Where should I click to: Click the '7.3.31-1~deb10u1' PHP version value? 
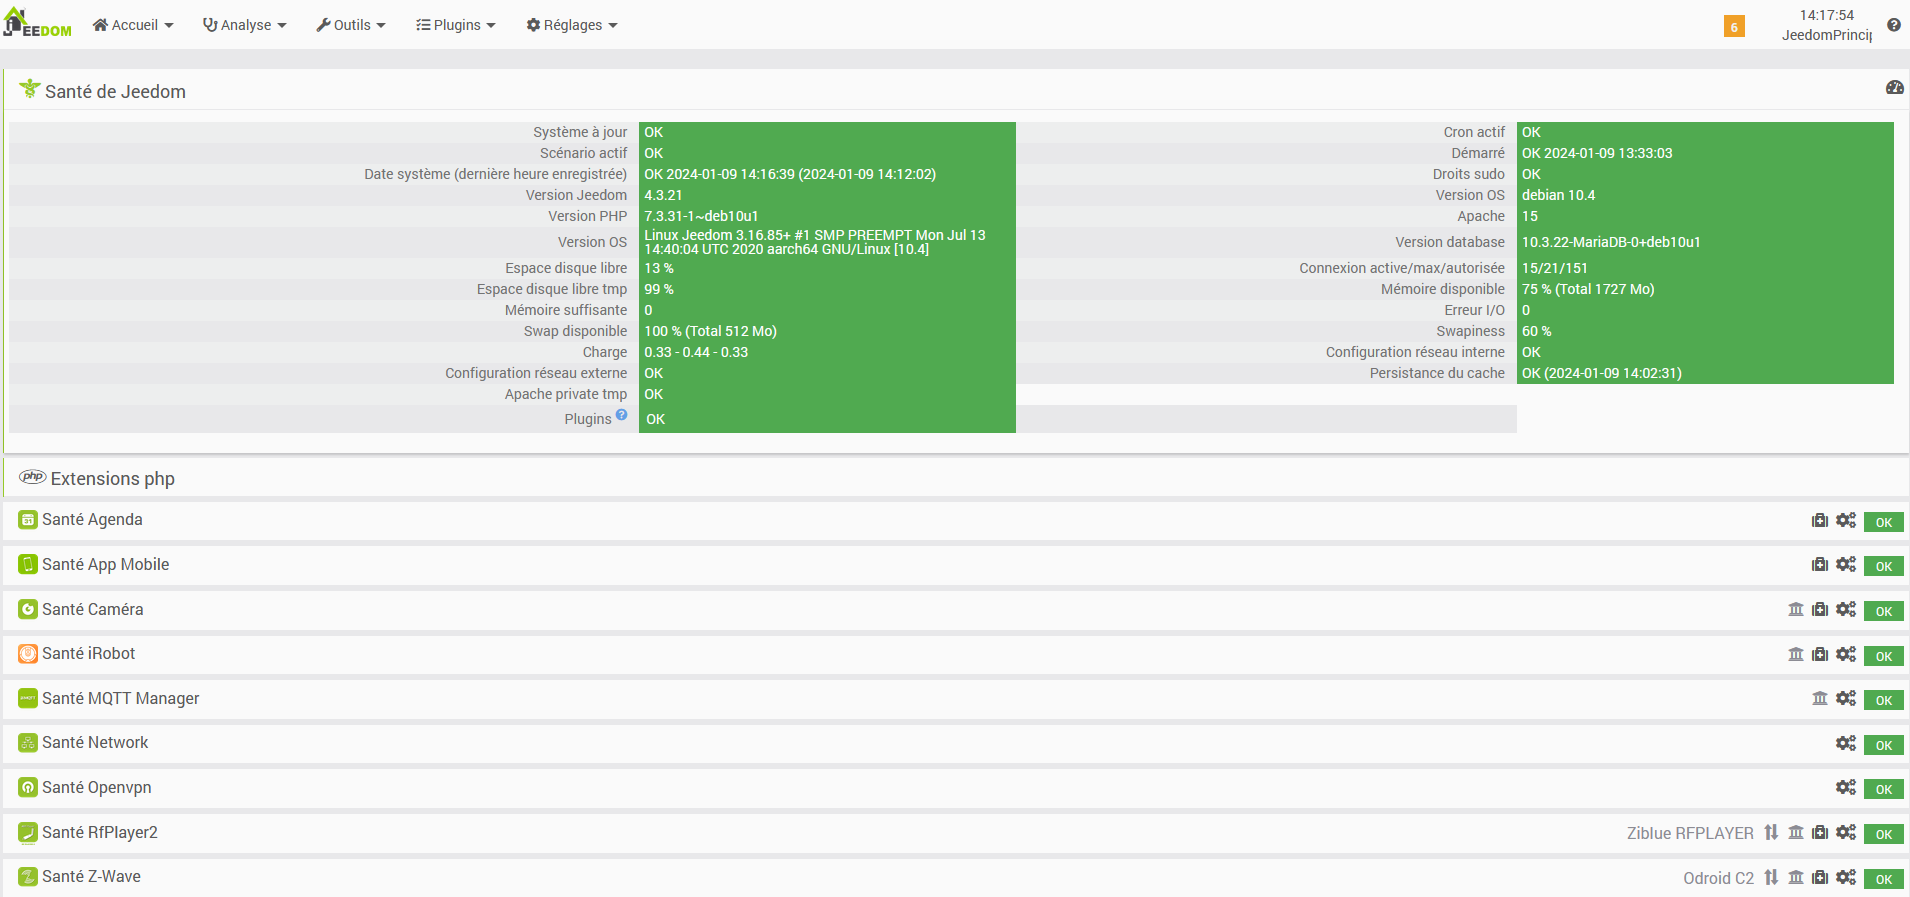(701, 216)
